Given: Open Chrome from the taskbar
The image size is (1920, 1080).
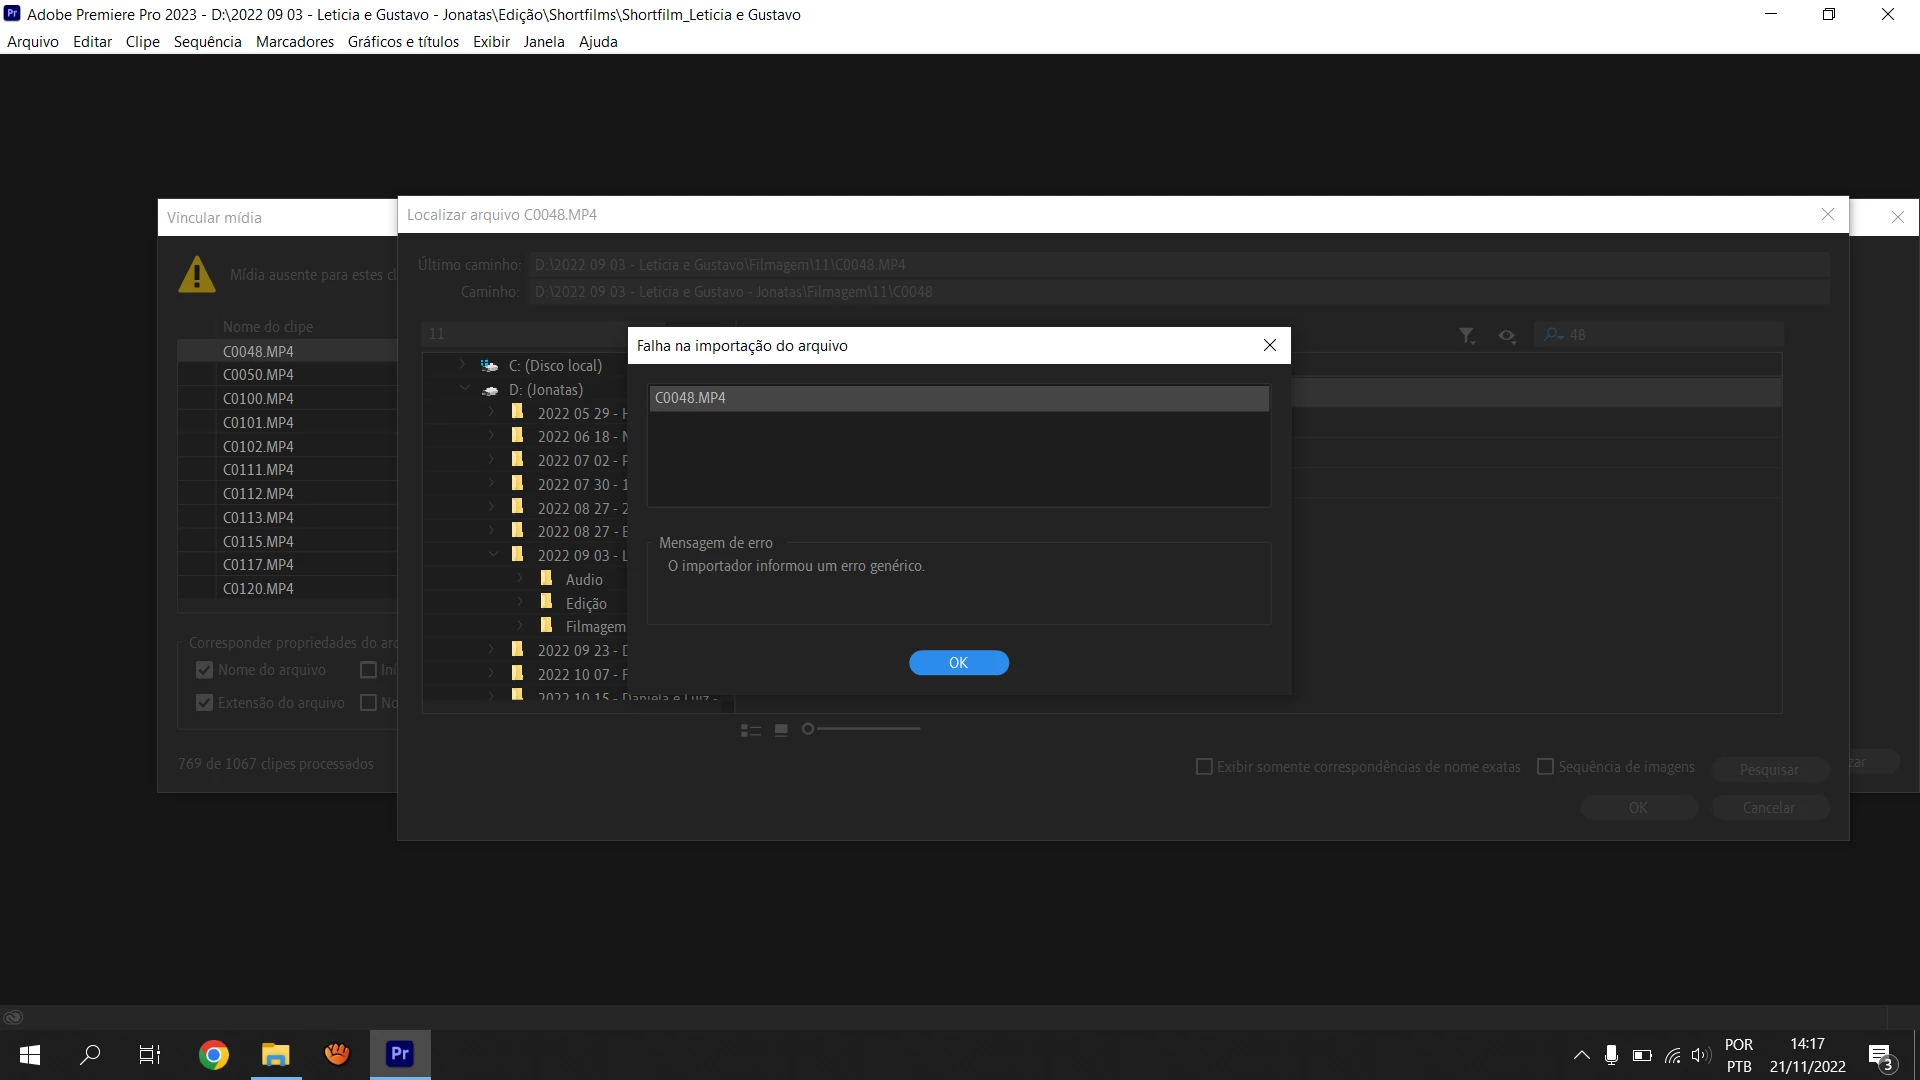Looking at the screenshot, I should click(213, 1055).
